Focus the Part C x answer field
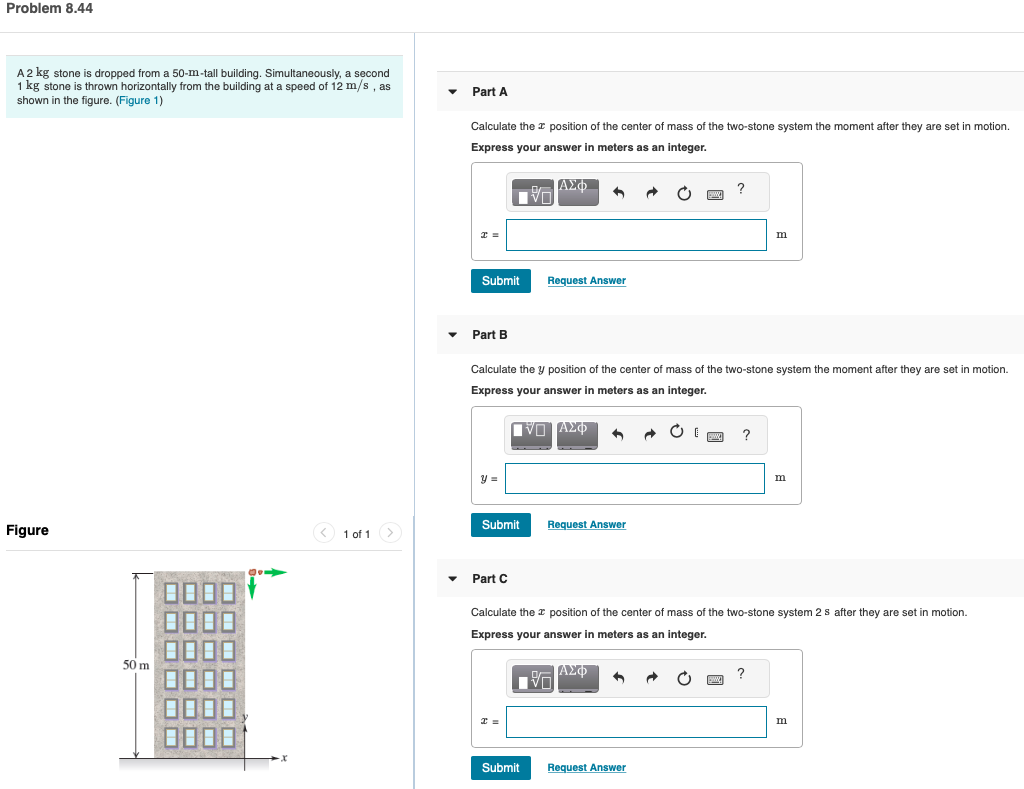The width and height of the screenshot is (1024, 789). click(636, 722)
